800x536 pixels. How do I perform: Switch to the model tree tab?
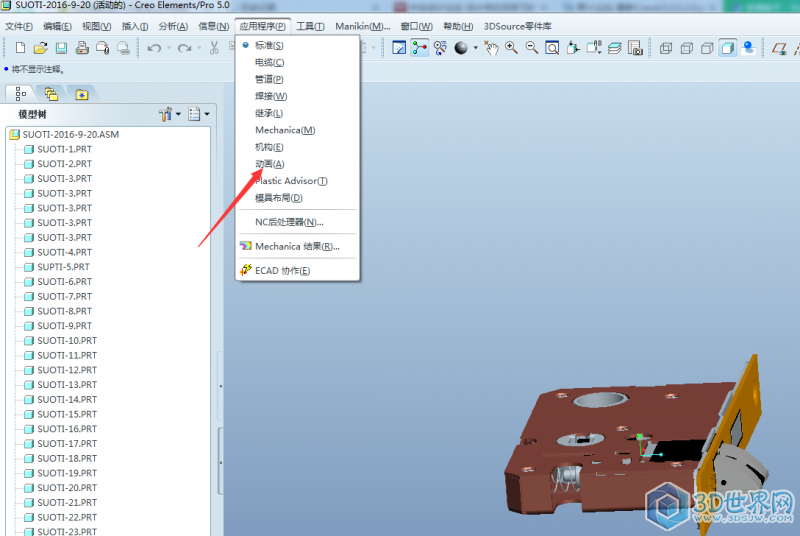coord(21,94)
